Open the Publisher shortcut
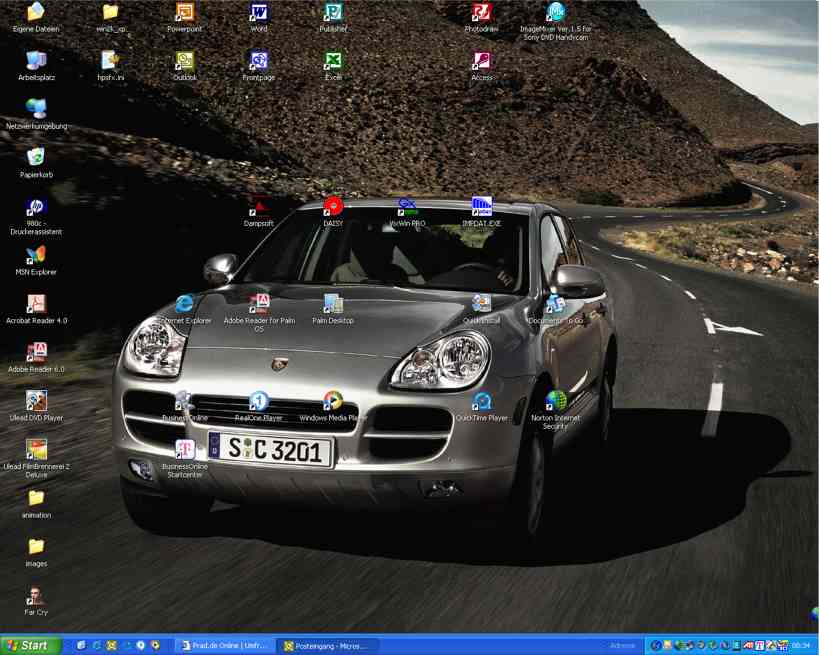Screen dimensions: 819x655 click(333, 13)
